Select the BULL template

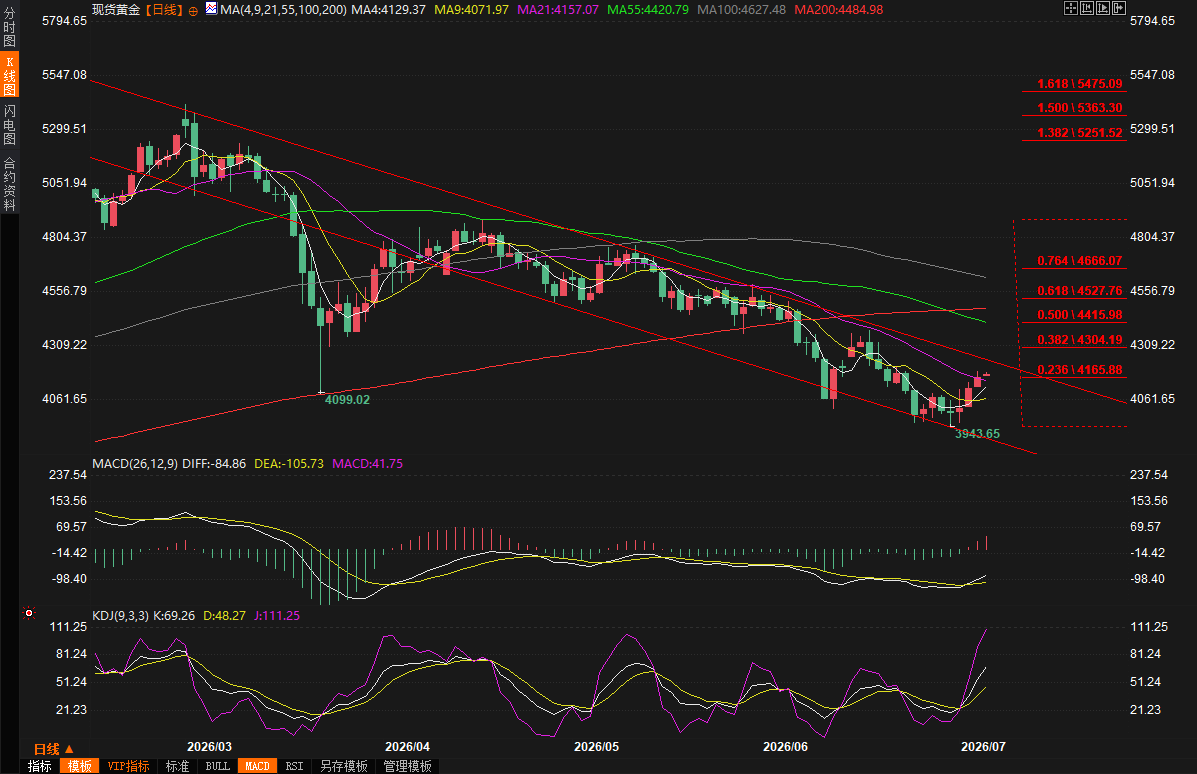[218, 766]
